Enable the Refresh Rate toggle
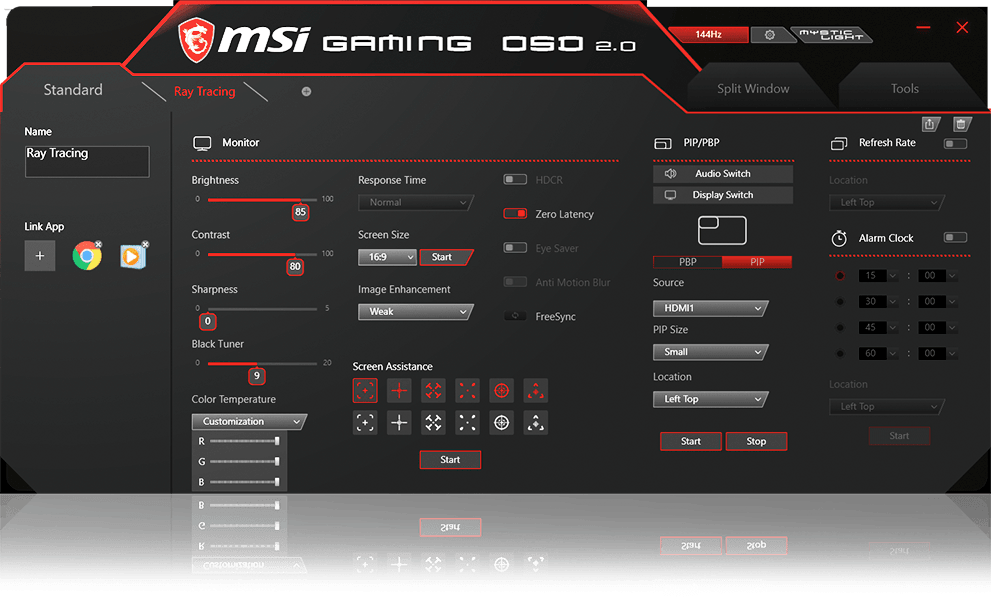The width and height of the screenshot is (991, 599). [955, 144]
